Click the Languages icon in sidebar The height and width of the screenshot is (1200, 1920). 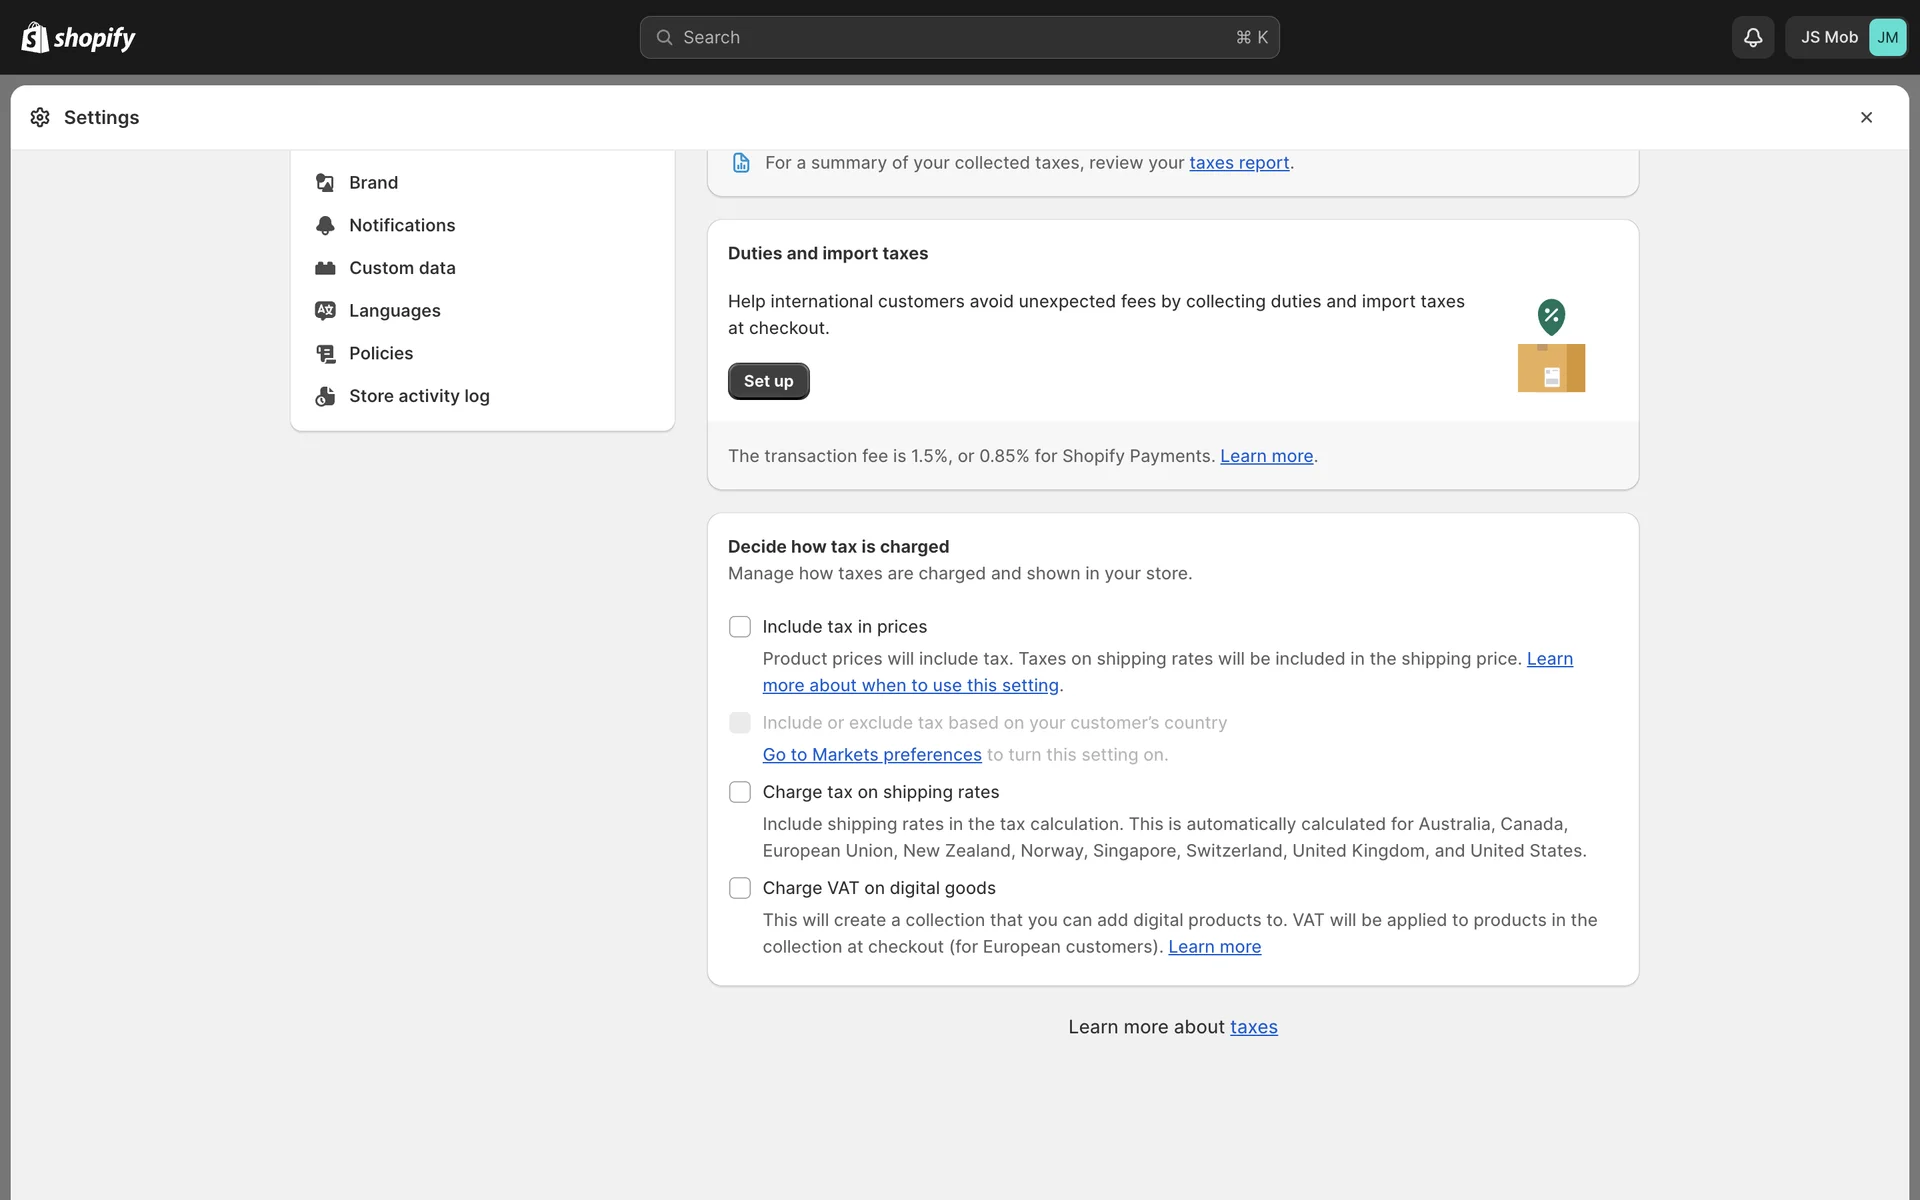(325, 311)
